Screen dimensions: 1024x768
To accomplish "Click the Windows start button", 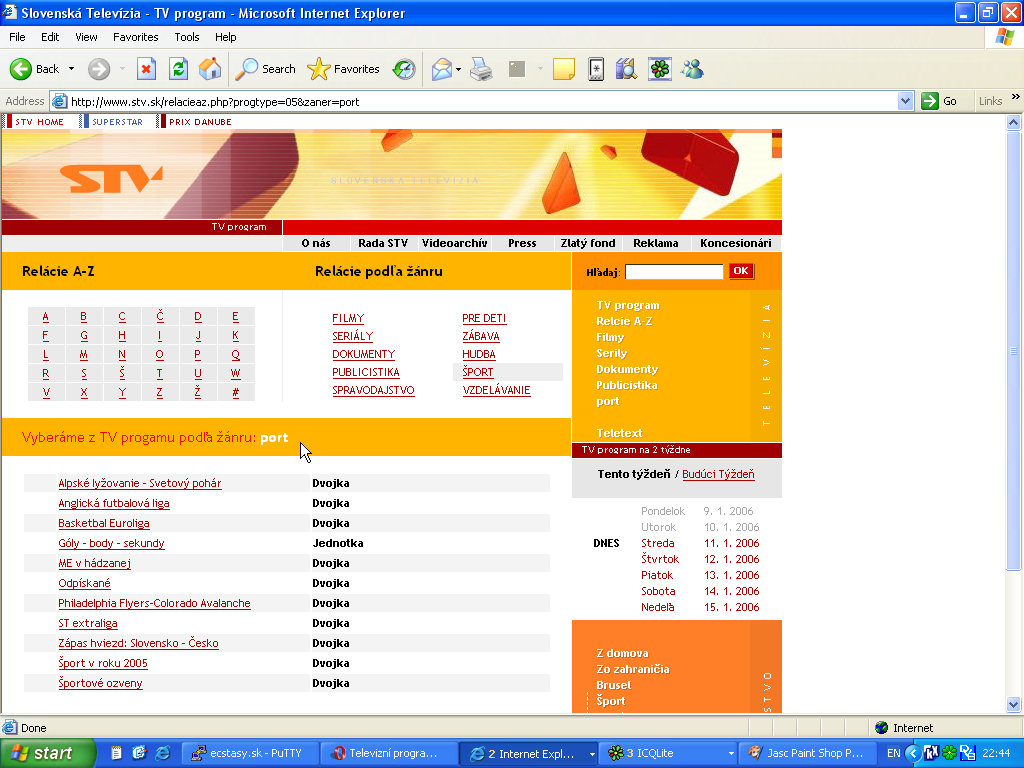I will pyautogui.click(x=47, y=753).
